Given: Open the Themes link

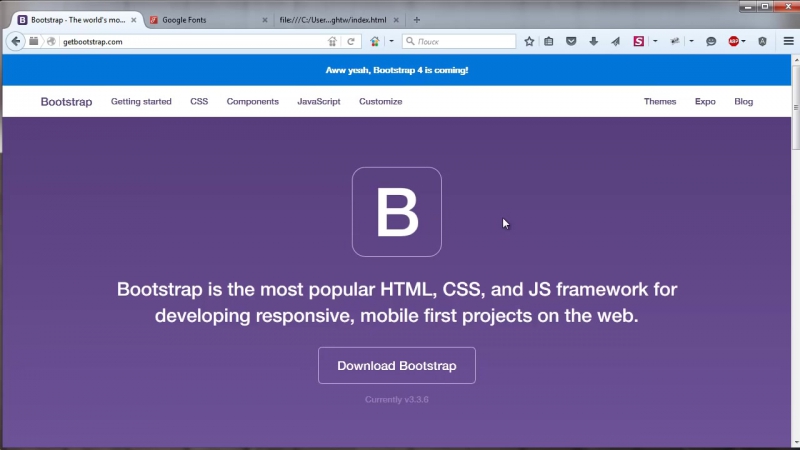Looking at the screenshot, I should pyautogui.click(x=660, y=102).
